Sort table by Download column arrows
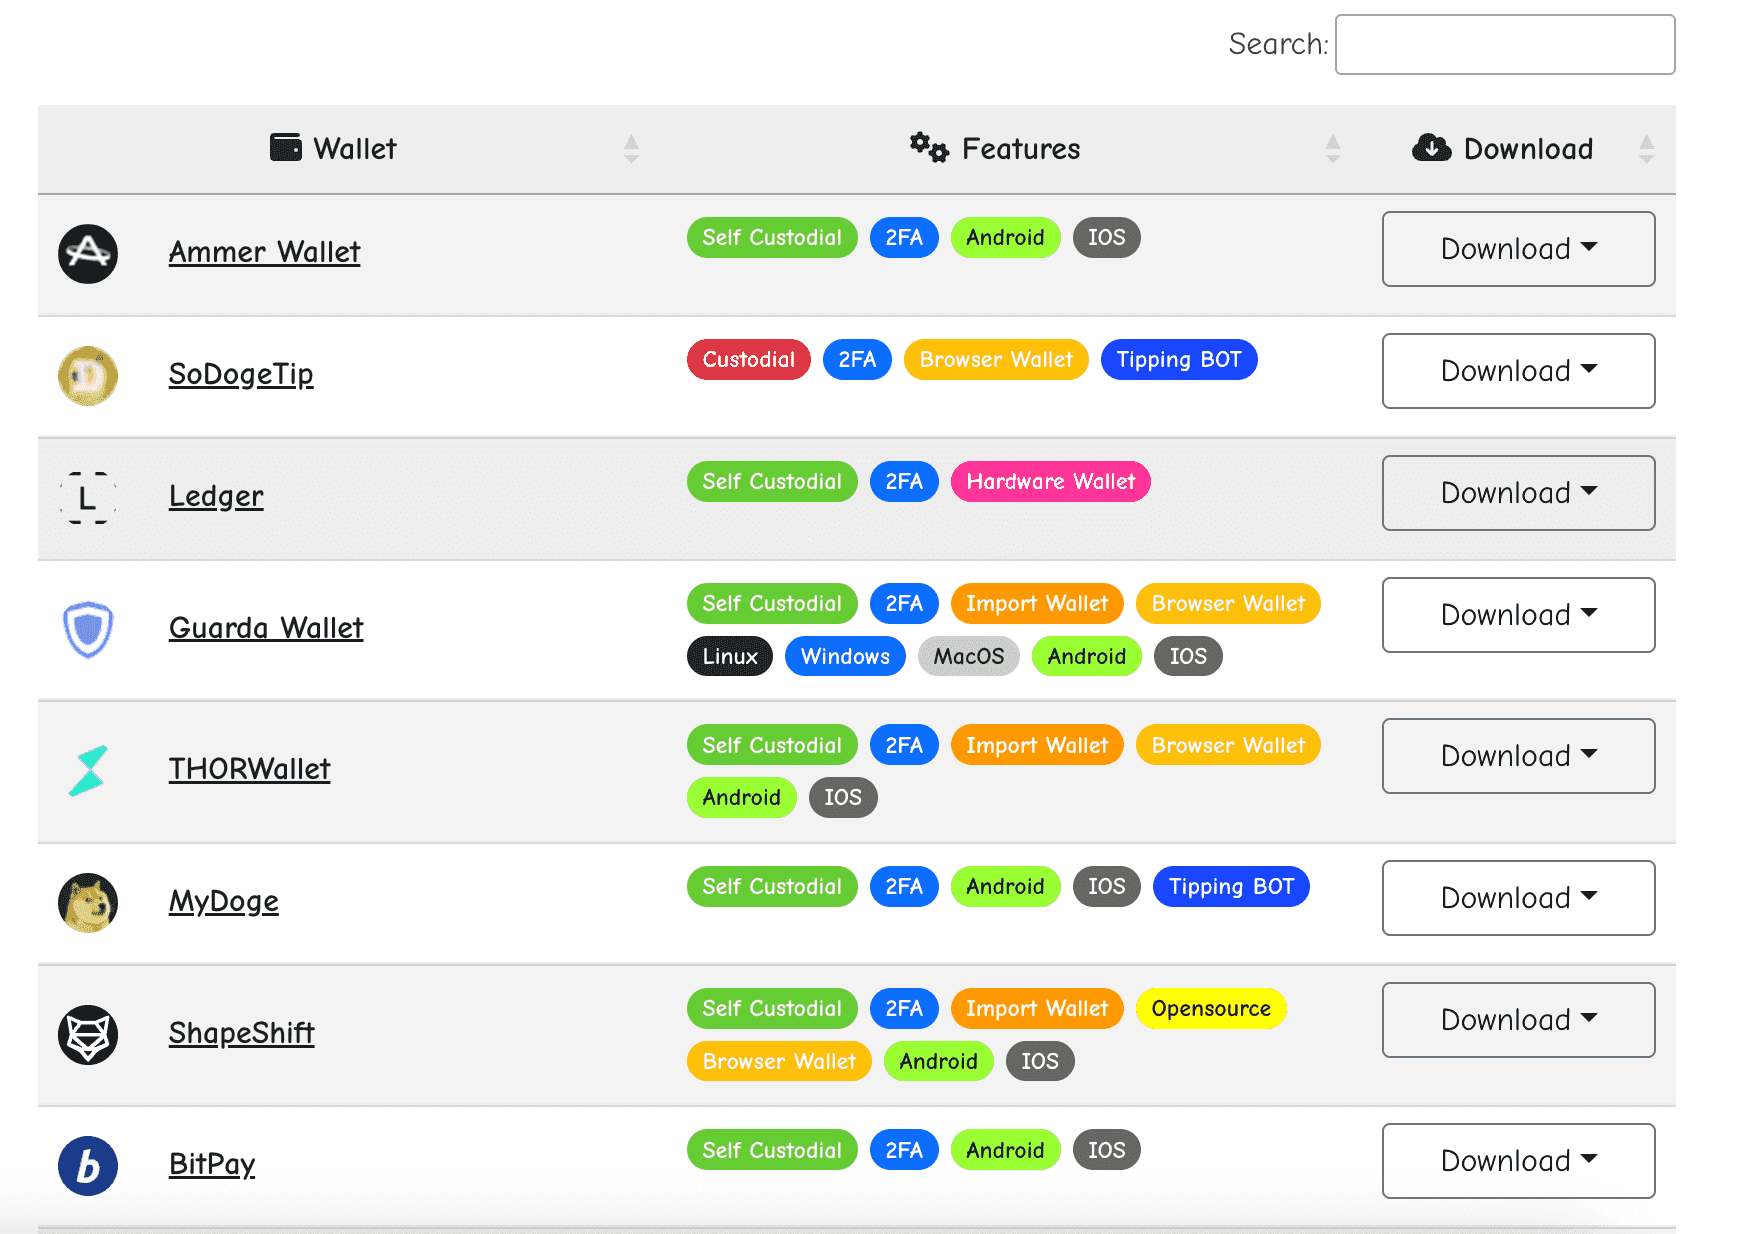 1646,149
